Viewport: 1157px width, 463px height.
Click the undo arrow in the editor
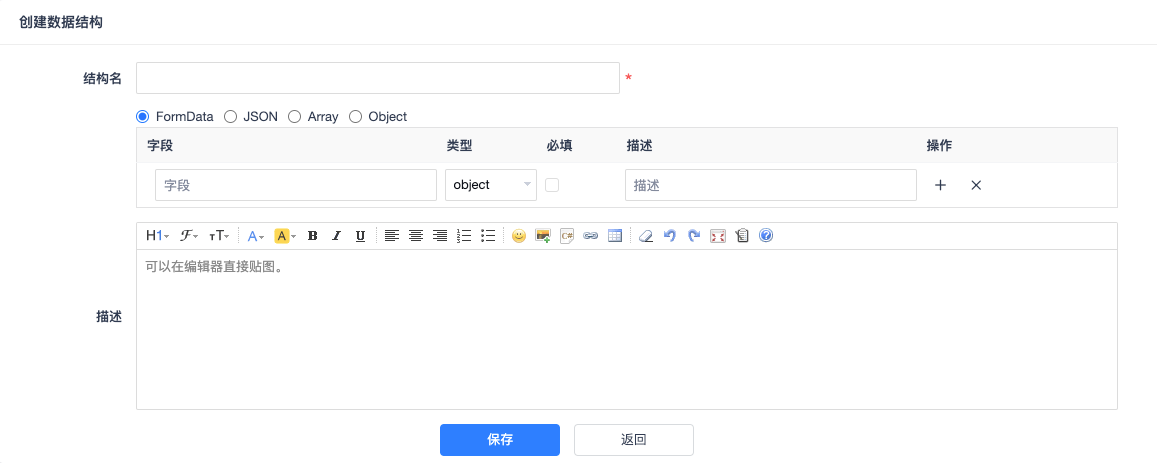pos(670,236)
